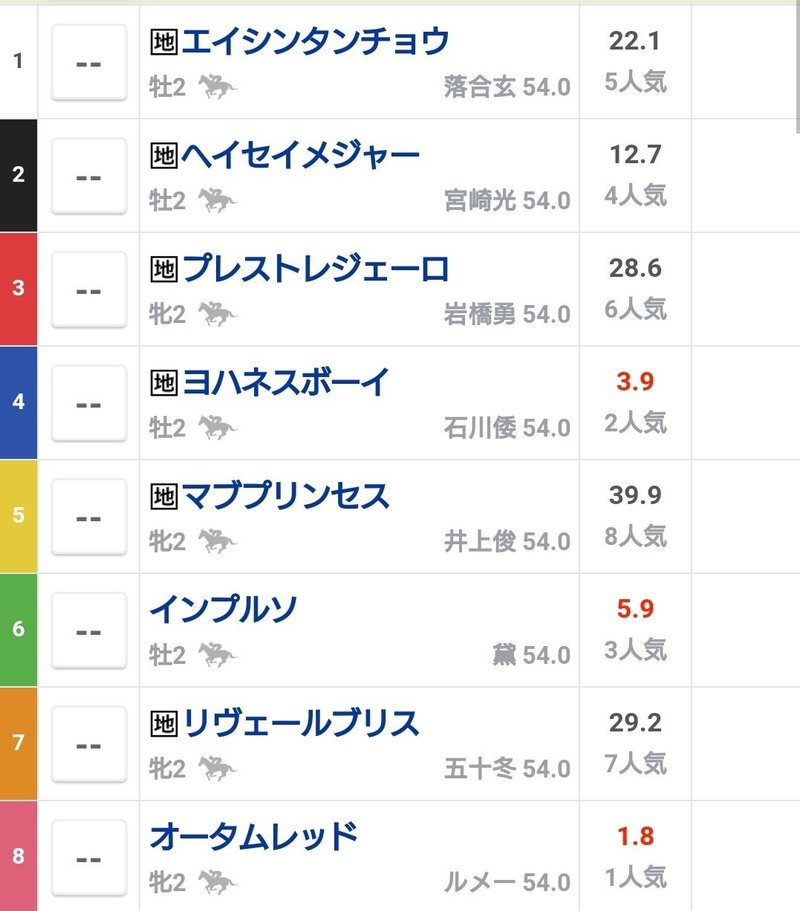Click blue gate number 4 cell
Viewport: 800px width, 911px height.
(19, 402)
